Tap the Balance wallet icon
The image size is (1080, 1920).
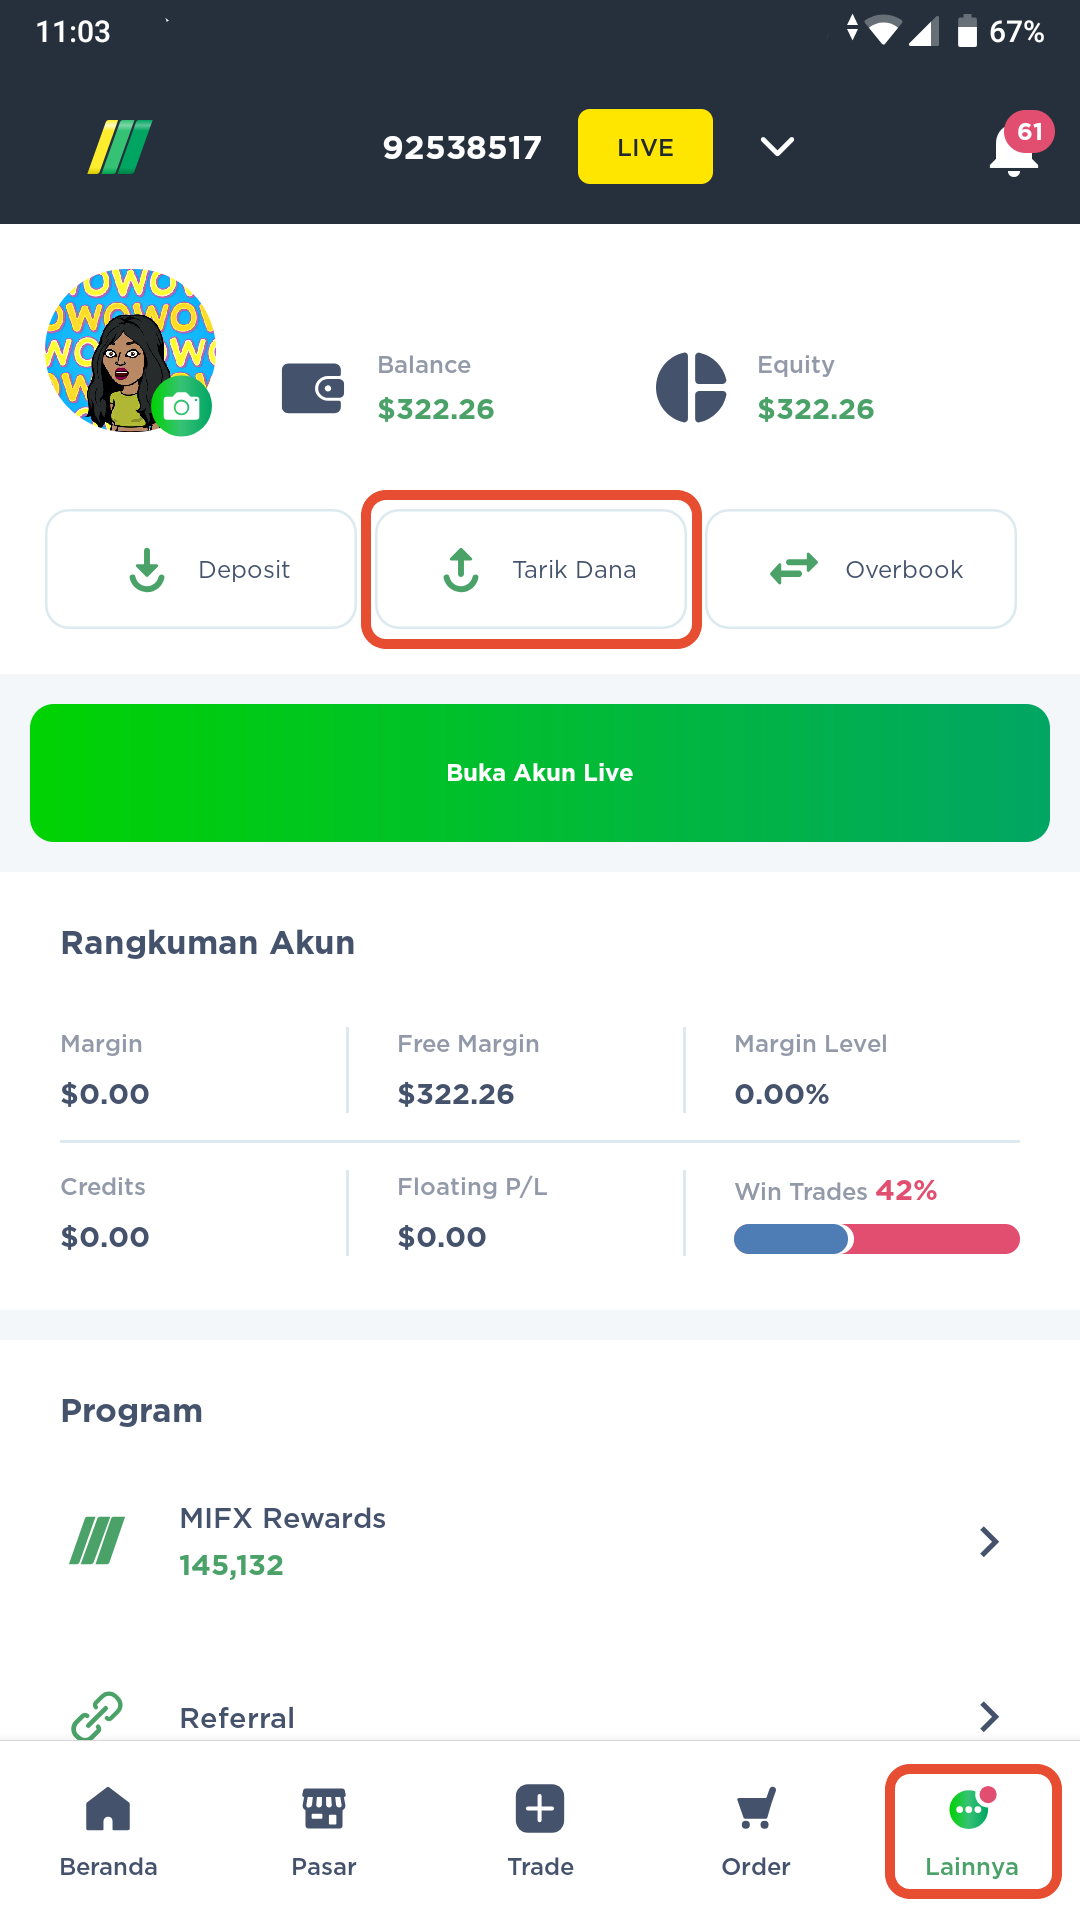[x=313, y=388]
